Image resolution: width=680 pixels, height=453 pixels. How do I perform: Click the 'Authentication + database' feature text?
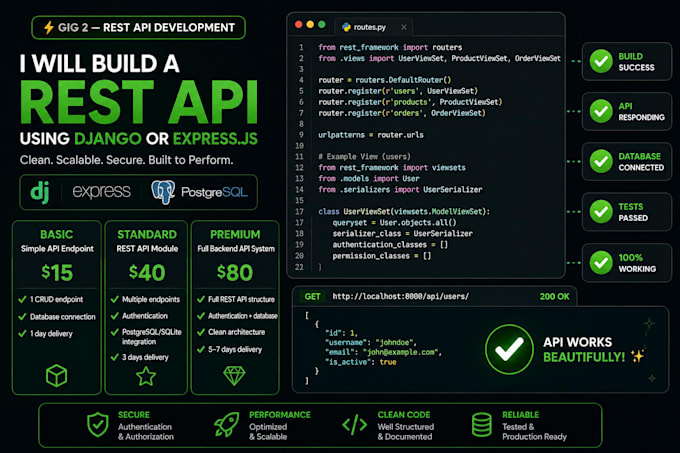(243, 316)
